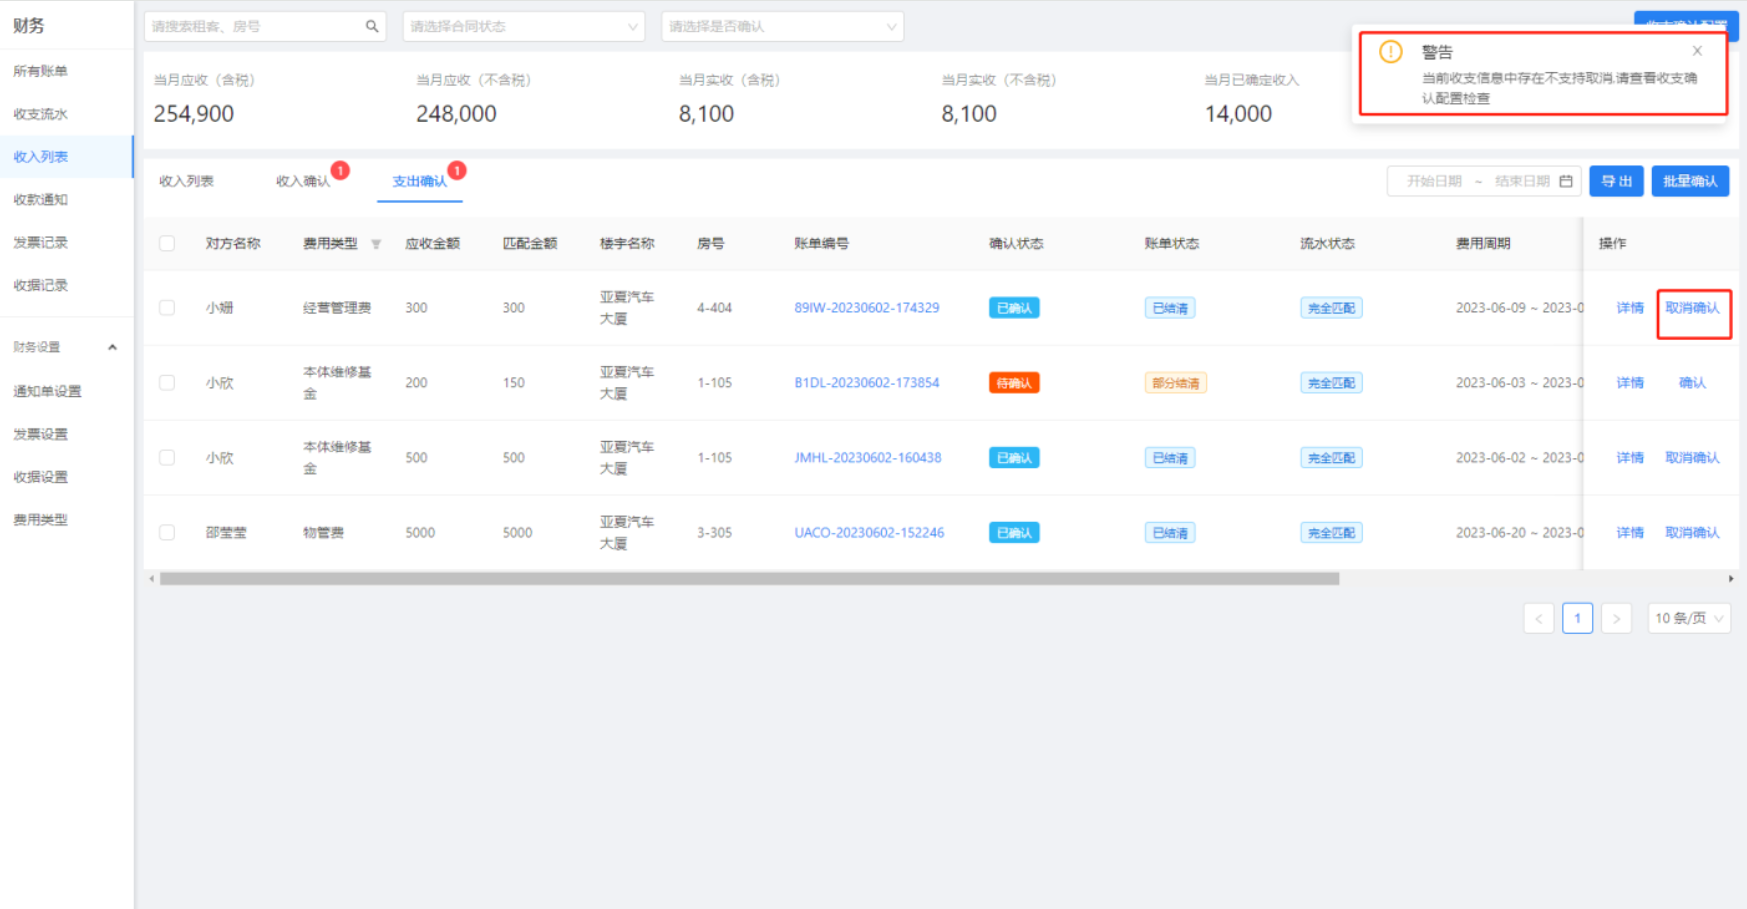The image size is (1747, 909).
Task: Click 已确认 tag in 小珊 row
Action: pos(1014,308)
